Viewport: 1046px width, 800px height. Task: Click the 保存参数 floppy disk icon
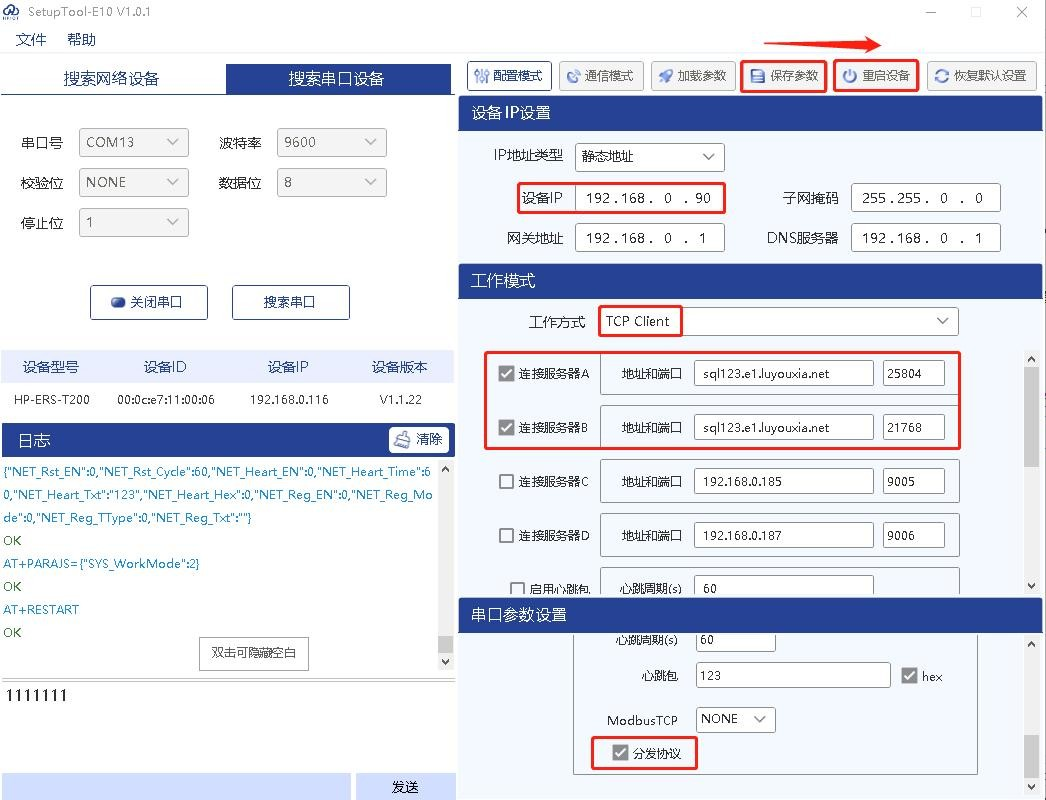[x=758, y=76]
